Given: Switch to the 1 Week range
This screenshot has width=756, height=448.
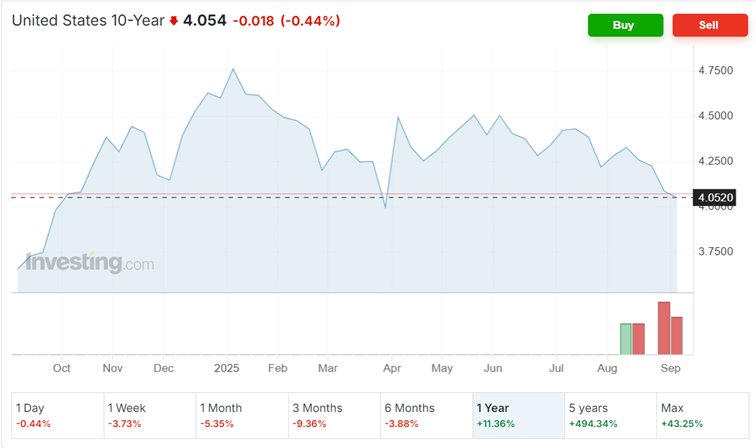Looking at the screenshot, I should [150, 415].
